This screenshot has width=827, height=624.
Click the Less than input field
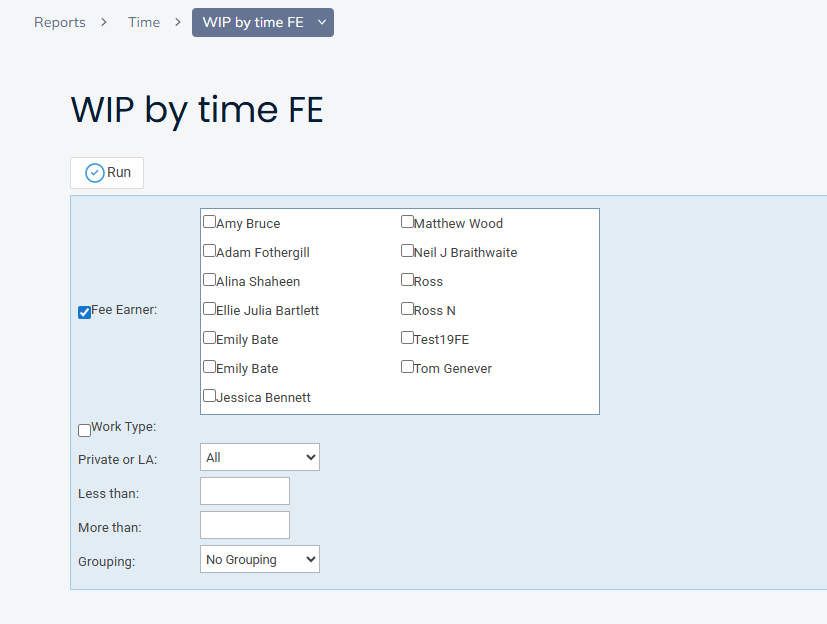click(x=245, y=491)
